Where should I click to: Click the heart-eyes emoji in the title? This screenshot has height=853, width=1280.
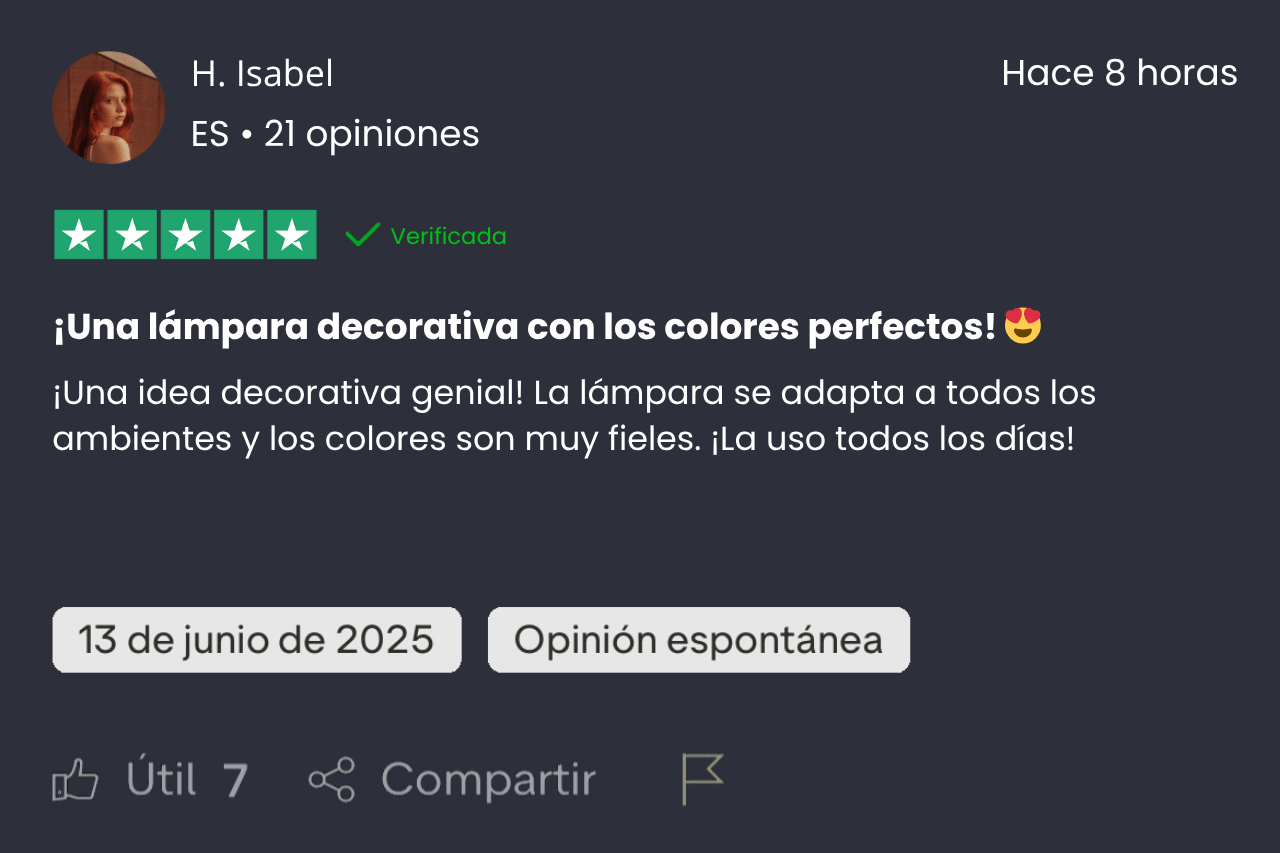click(1023, 326)
